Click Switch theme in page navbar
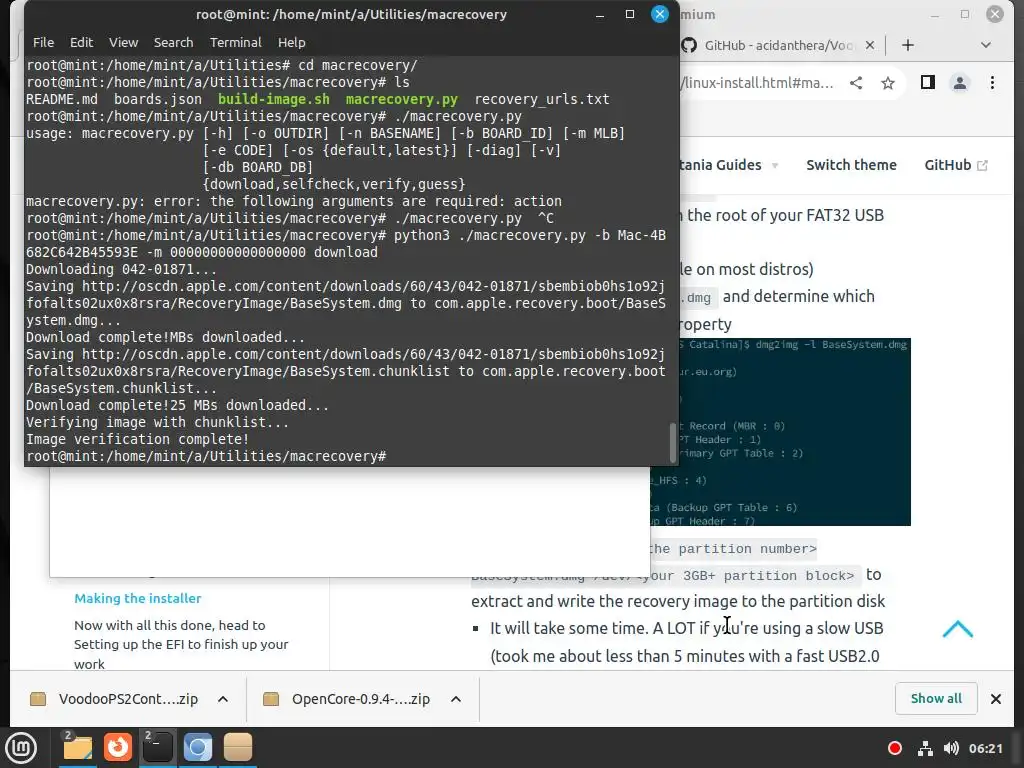 (851, 165)
